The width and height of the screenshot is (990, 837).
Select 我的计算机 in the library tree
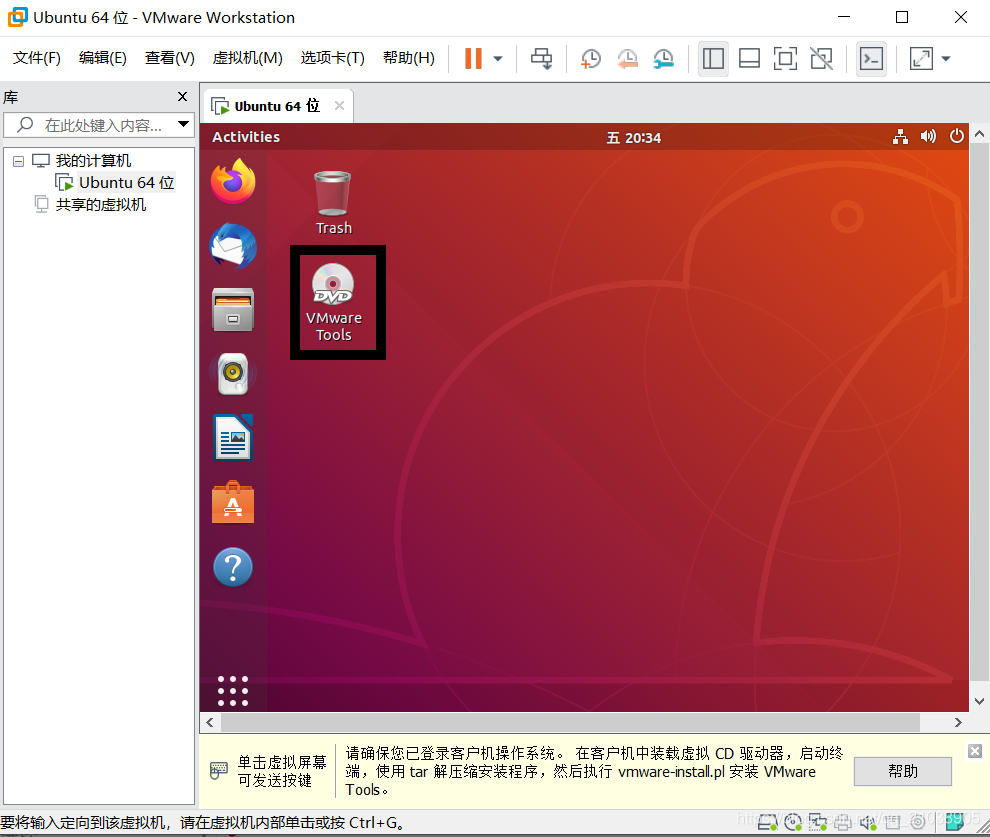pos(93,160)
